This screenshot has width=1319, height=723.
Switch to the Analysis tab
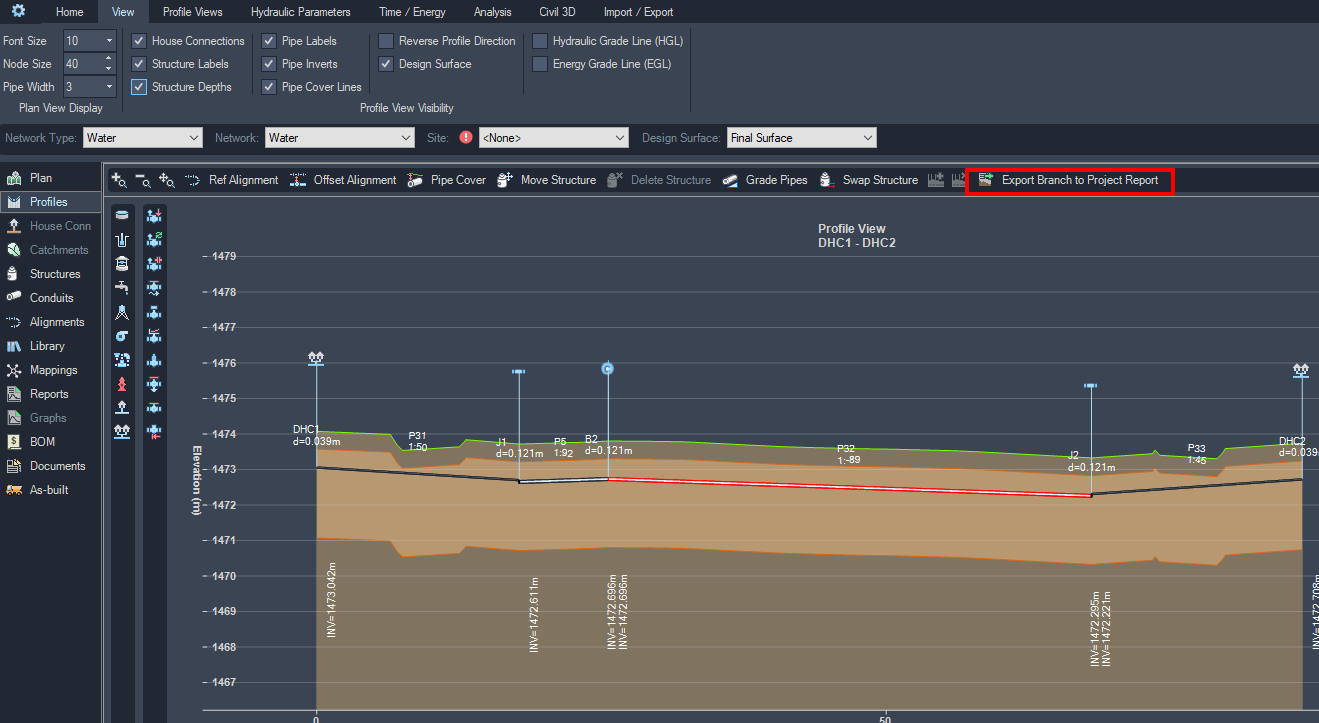[492, 12]
